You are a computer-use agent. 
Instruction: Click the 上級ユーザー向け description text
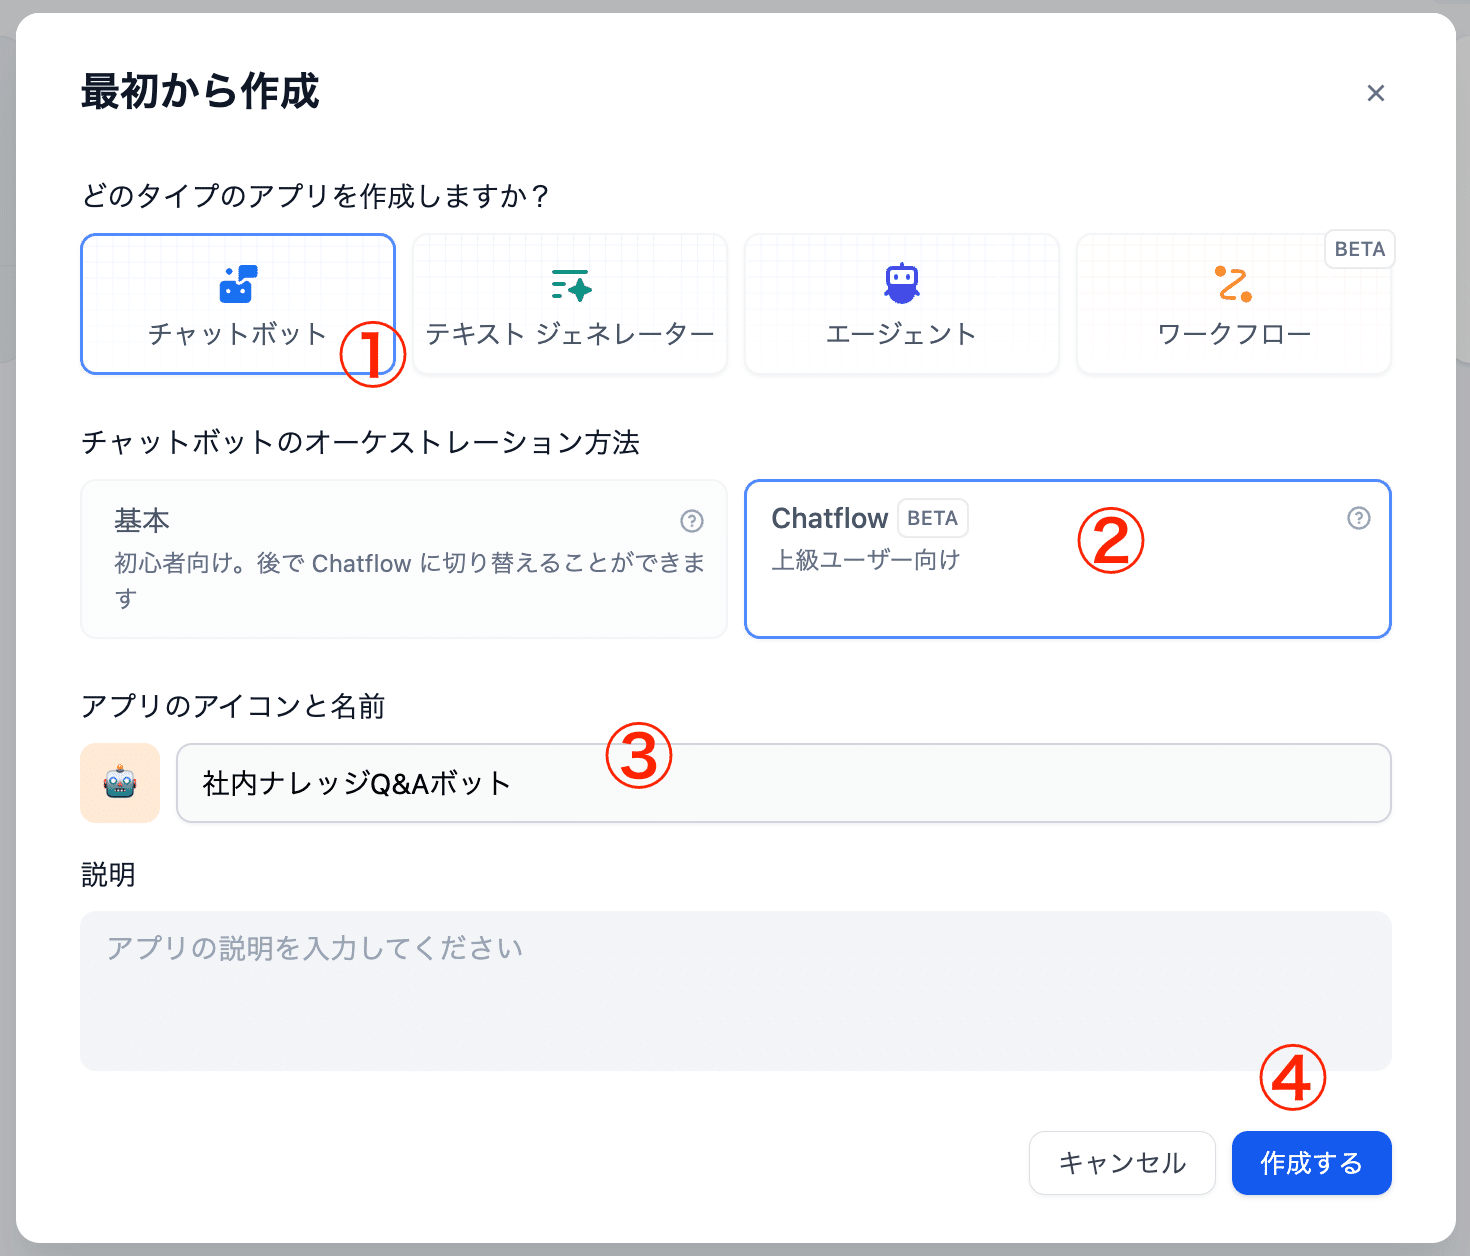click(865, 560)
